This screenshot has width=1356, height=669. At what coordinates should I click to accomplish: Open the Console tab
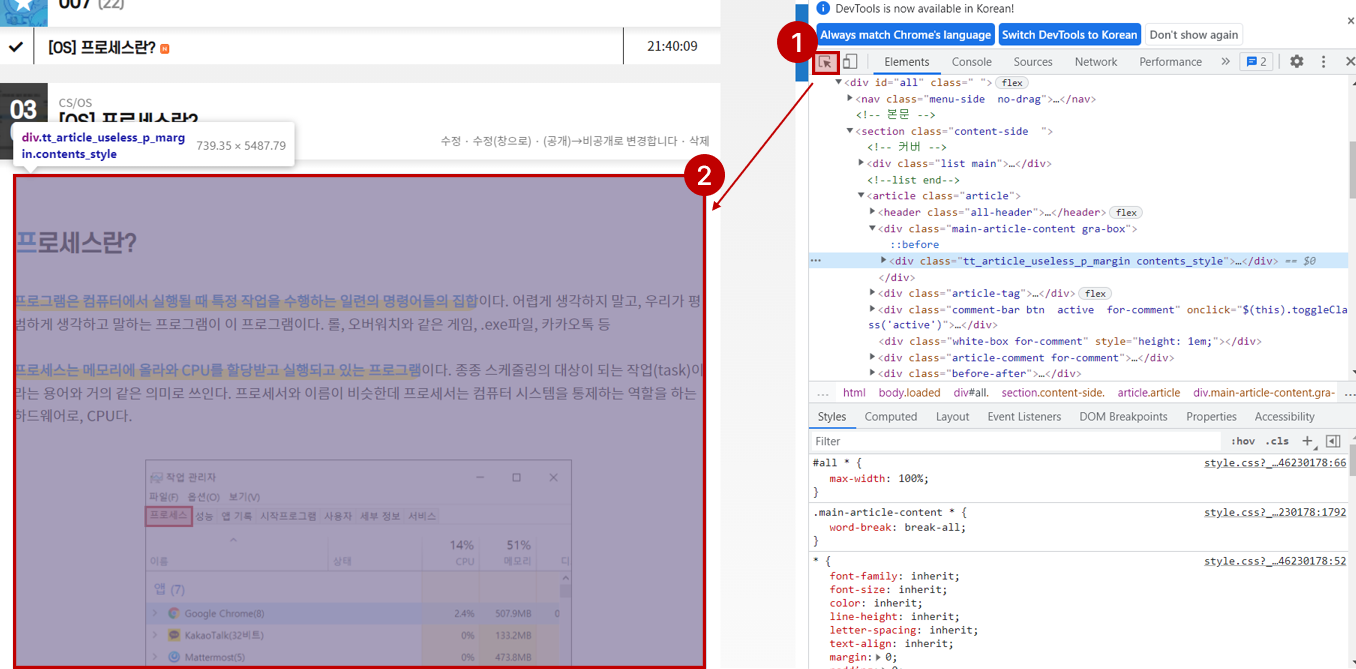(x=972, y=62)
